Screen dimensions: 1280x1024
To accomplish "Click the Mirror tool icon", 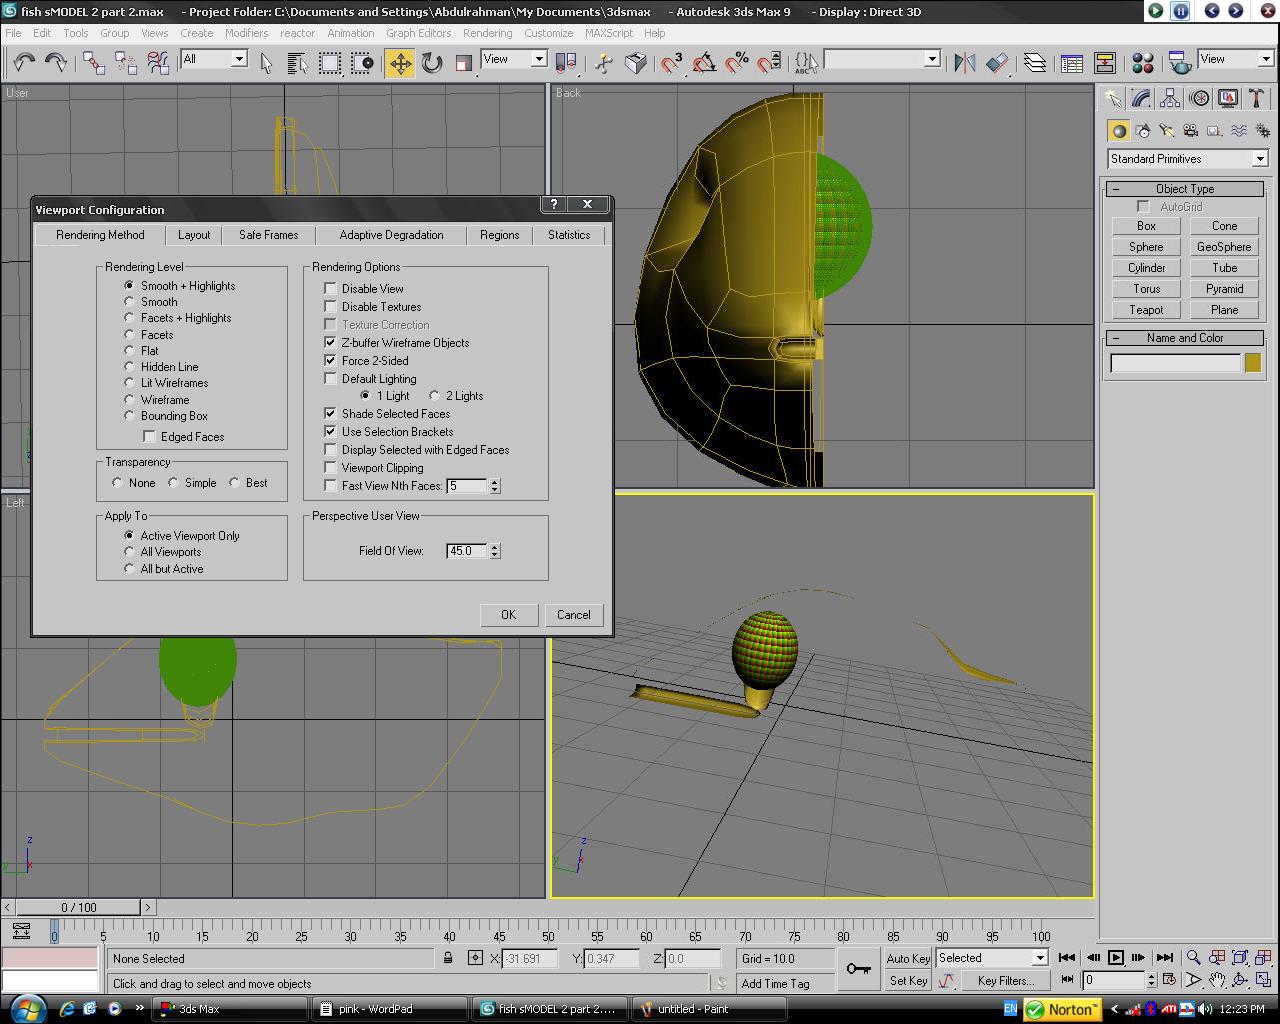I will coord(965,63).
